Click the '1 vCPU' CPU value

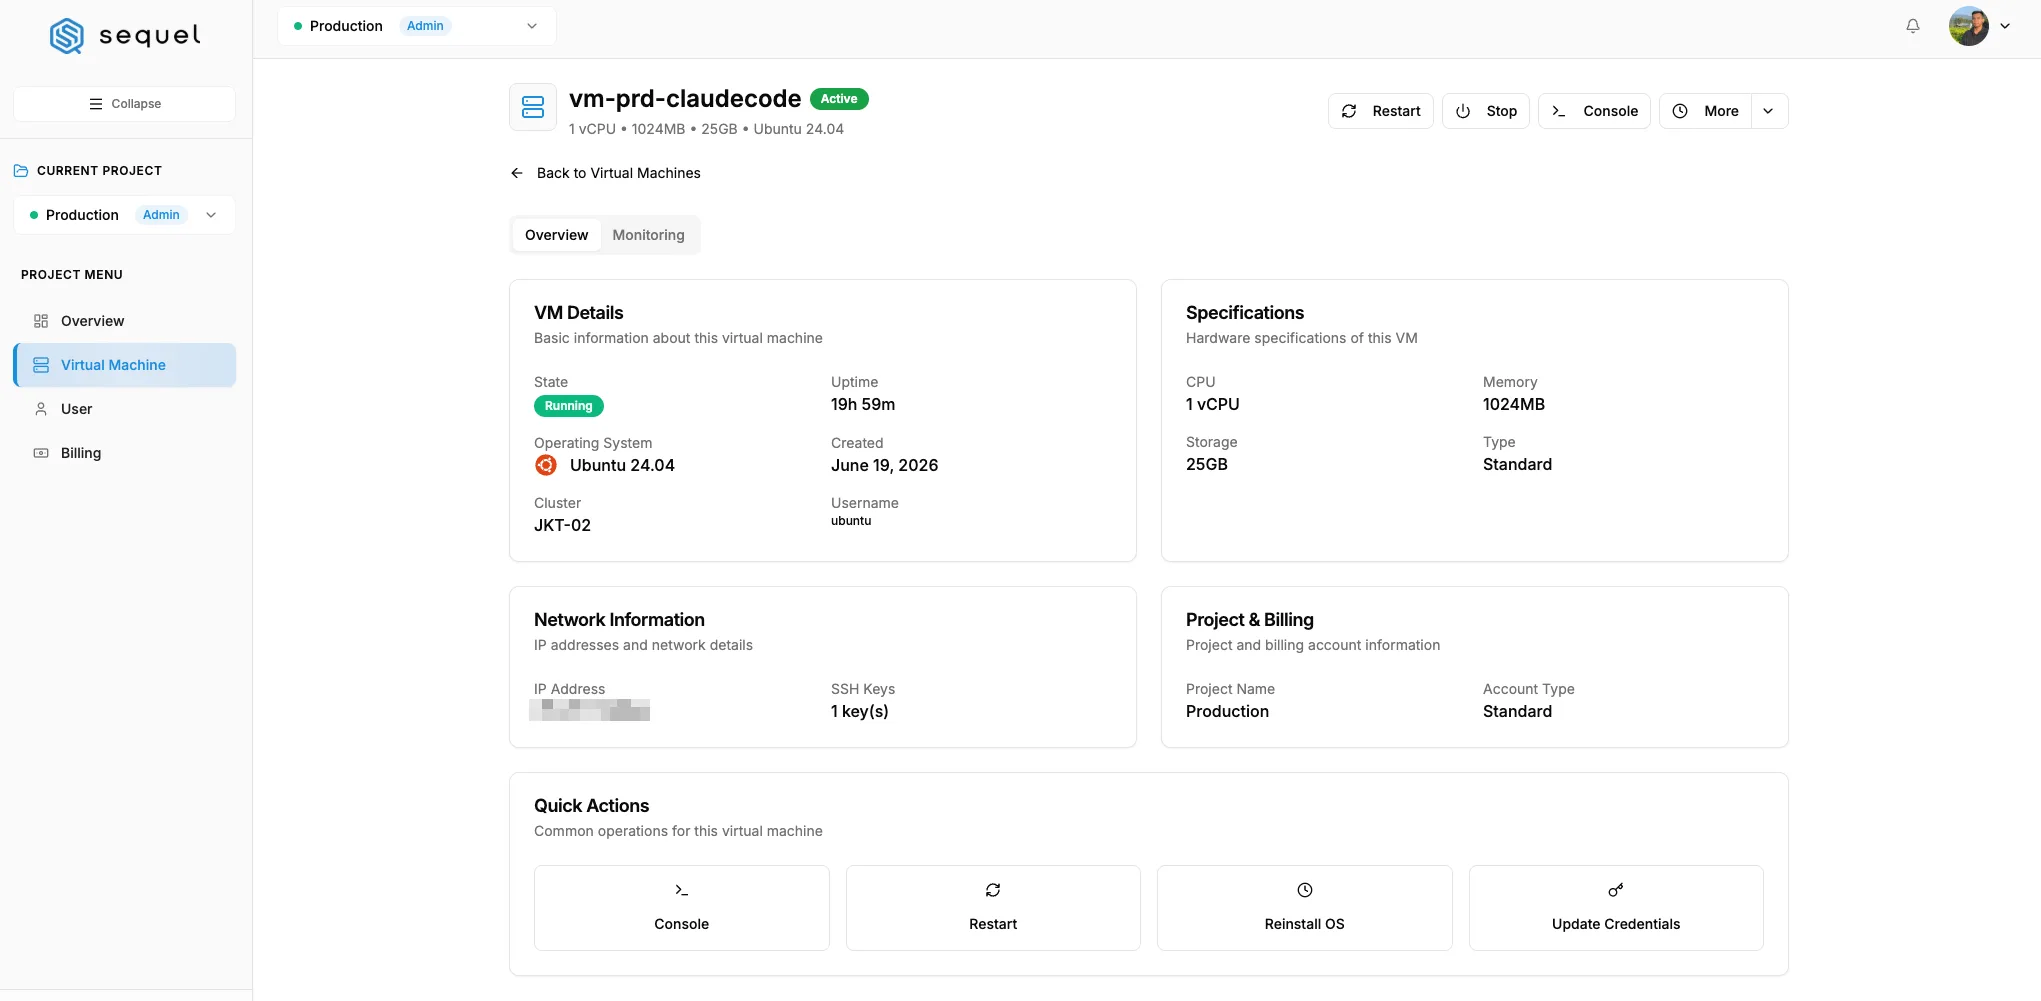tap(1213, 404)
